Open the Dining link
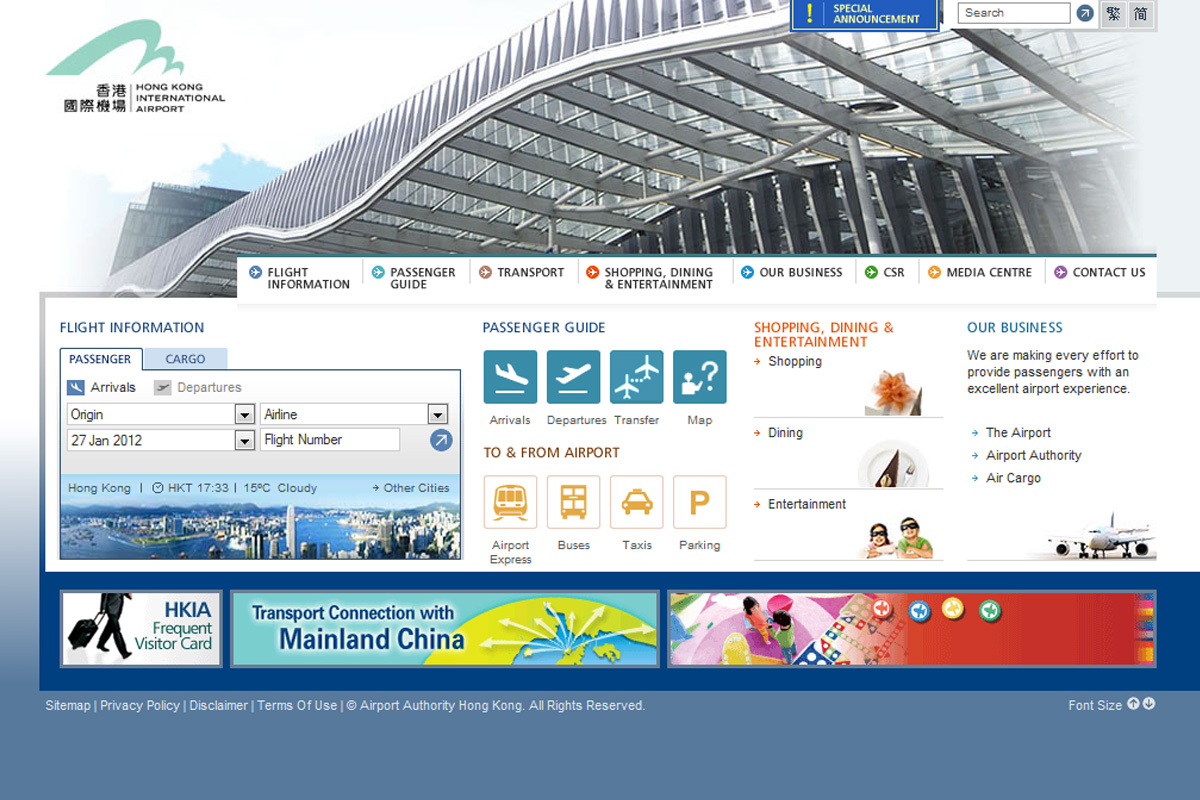Viewport: 1200px width, 800px height. coord(785,433)
